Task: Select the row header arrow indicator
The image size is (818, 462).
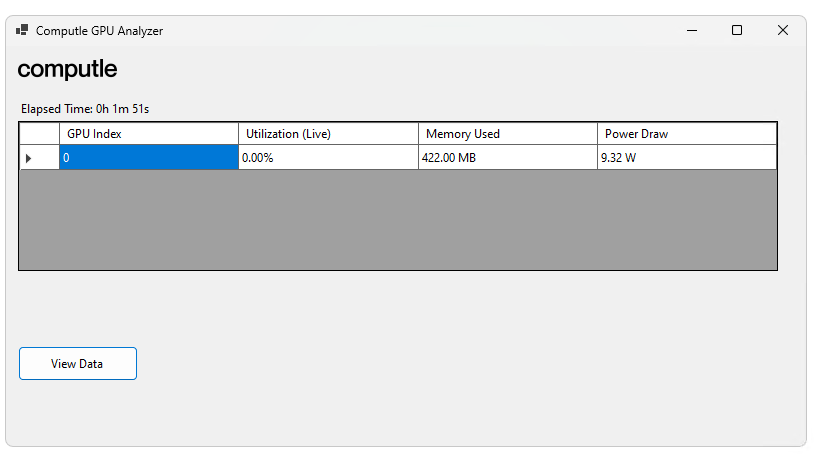Action: tap(28, 158)
